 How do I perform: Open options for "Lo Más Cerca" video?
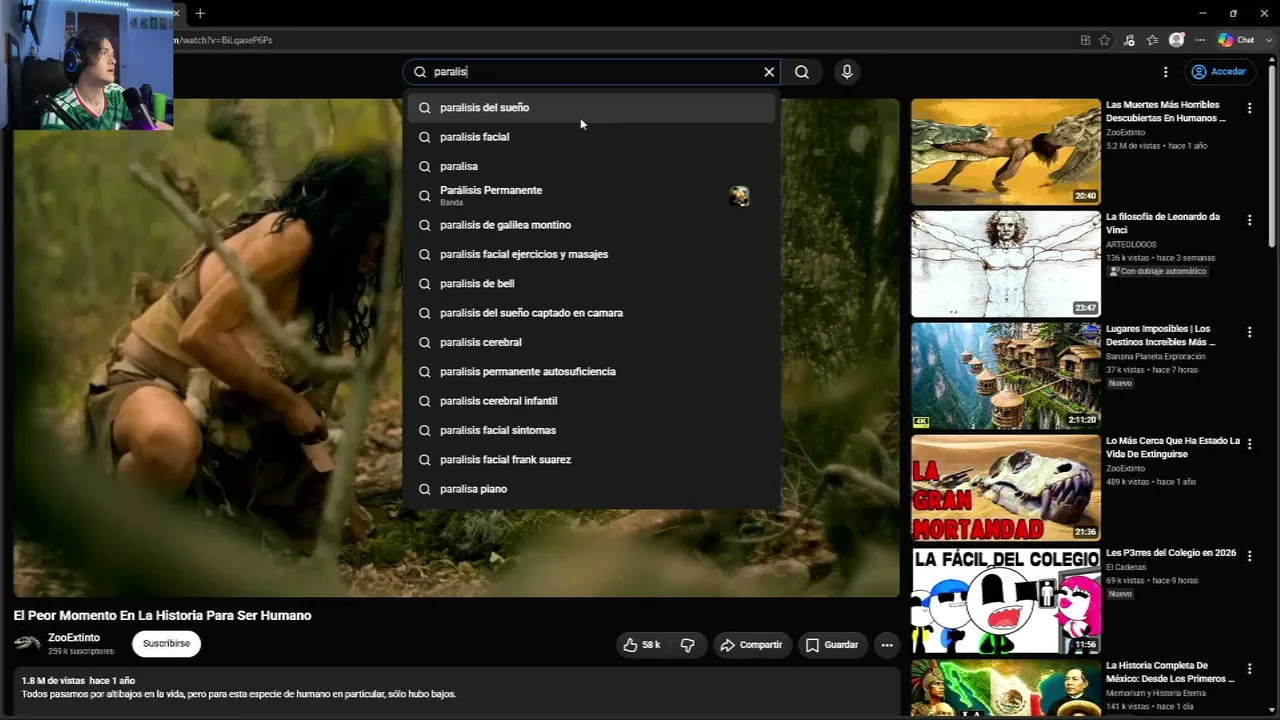[1249, 444]
